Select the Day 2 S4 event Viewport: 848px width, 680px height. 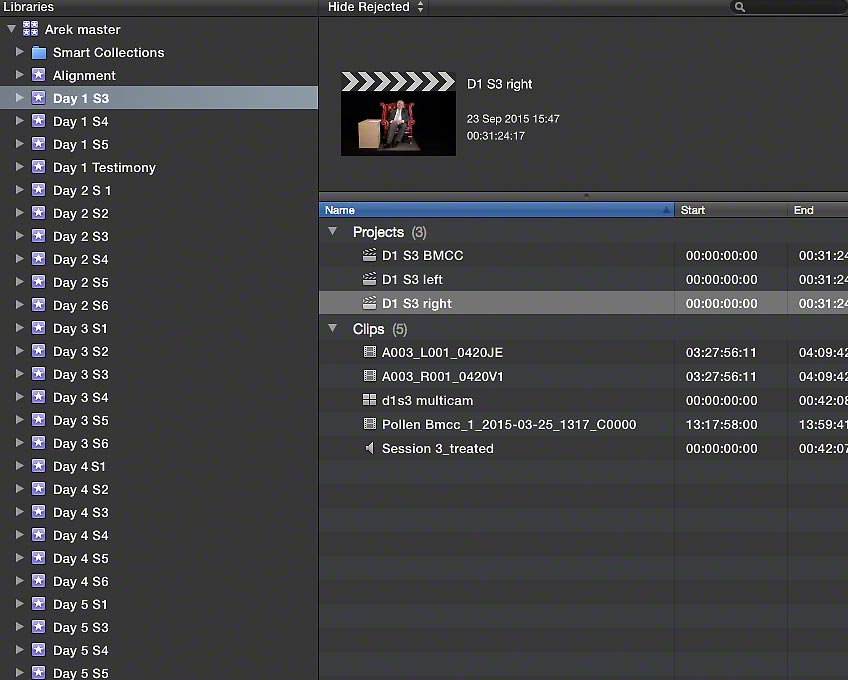click(159, 259)
